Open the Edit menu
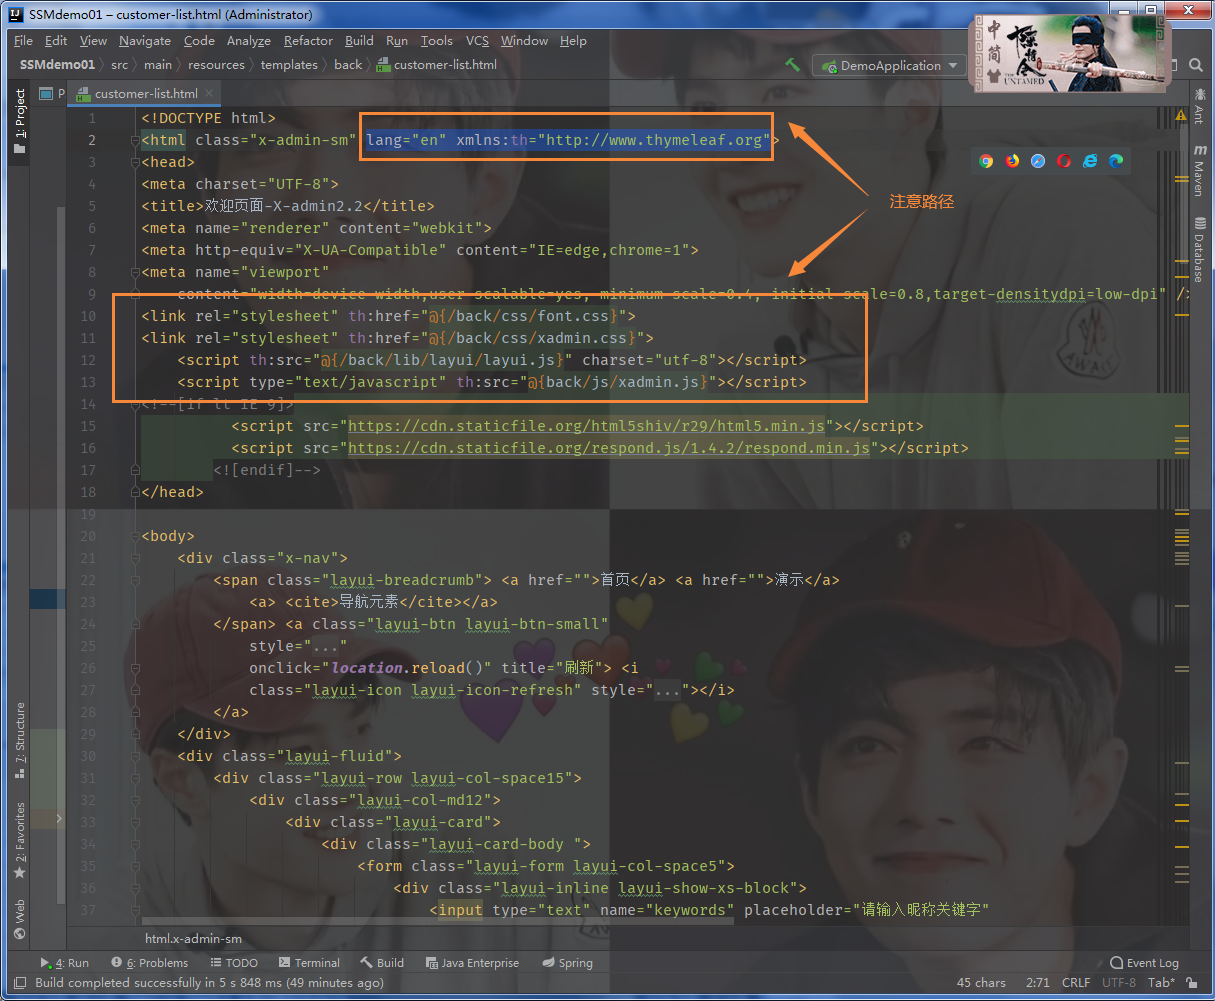The image size is (1215, 1001). click(x=56, y=41)
